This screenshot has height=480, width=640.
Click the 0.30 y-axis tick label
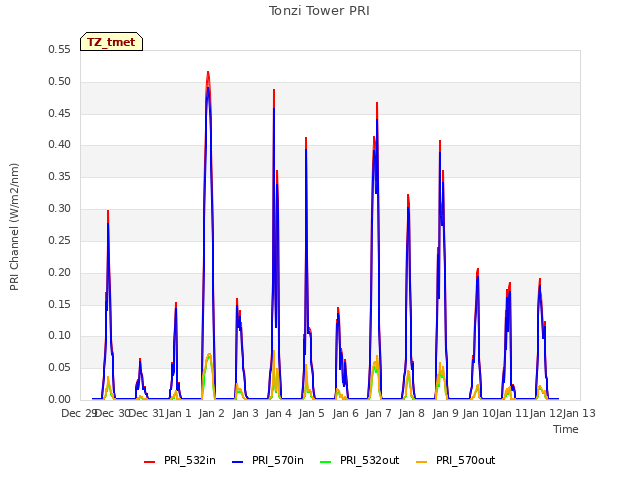coord(59,209)
